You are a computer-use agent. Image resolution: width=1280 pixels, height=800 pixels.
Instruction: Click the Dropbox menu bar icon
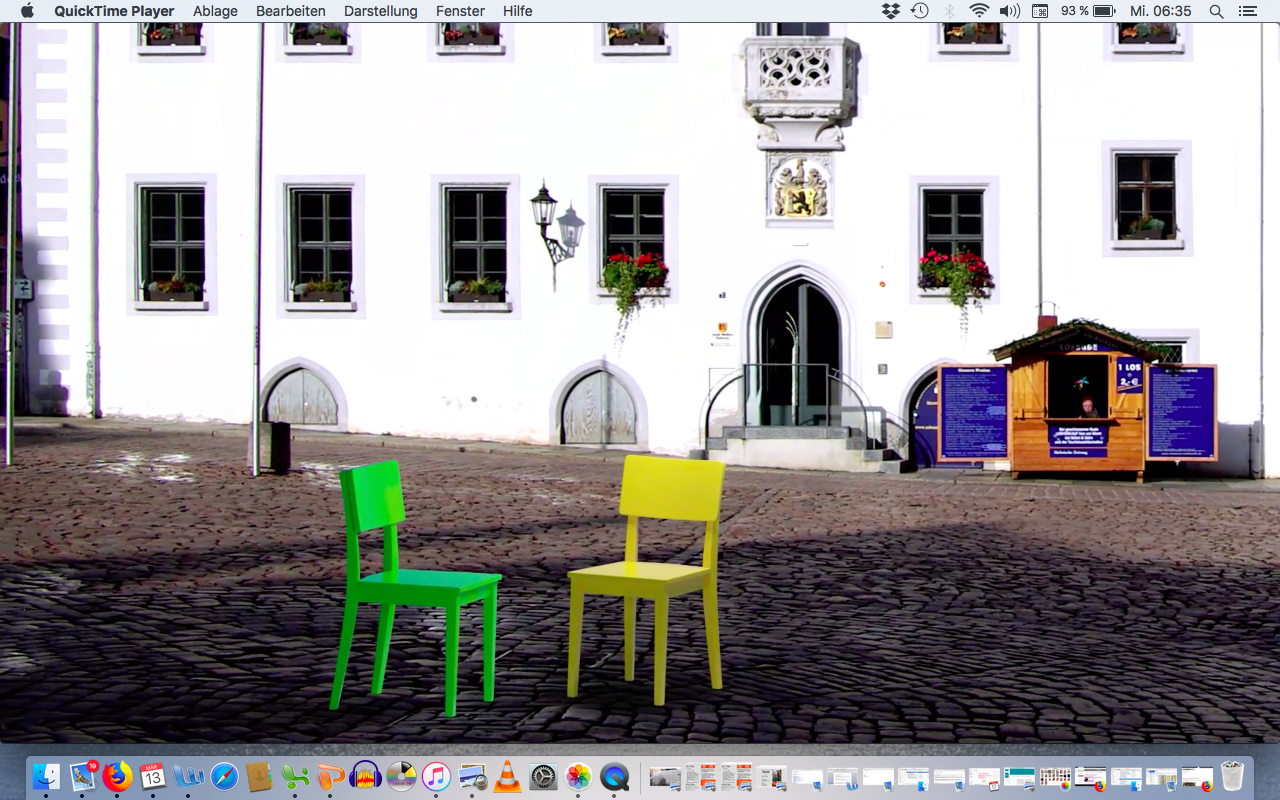pos(890,11)
